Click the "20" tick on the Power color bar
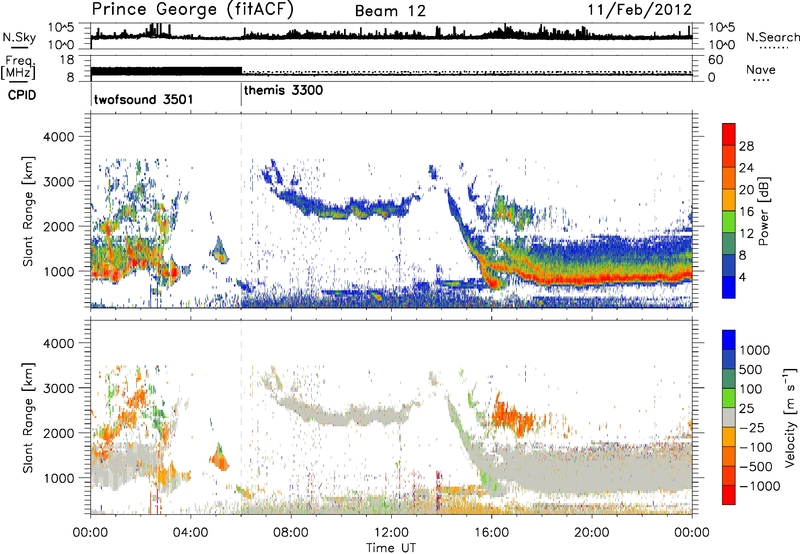Viewport: 800px width, 554px height. 746,190
